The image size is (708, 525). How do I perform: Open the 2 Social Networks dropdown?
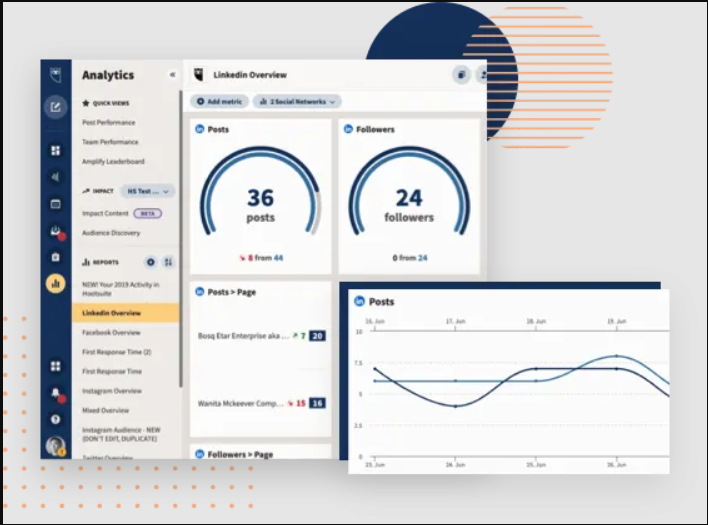(297, 102)
